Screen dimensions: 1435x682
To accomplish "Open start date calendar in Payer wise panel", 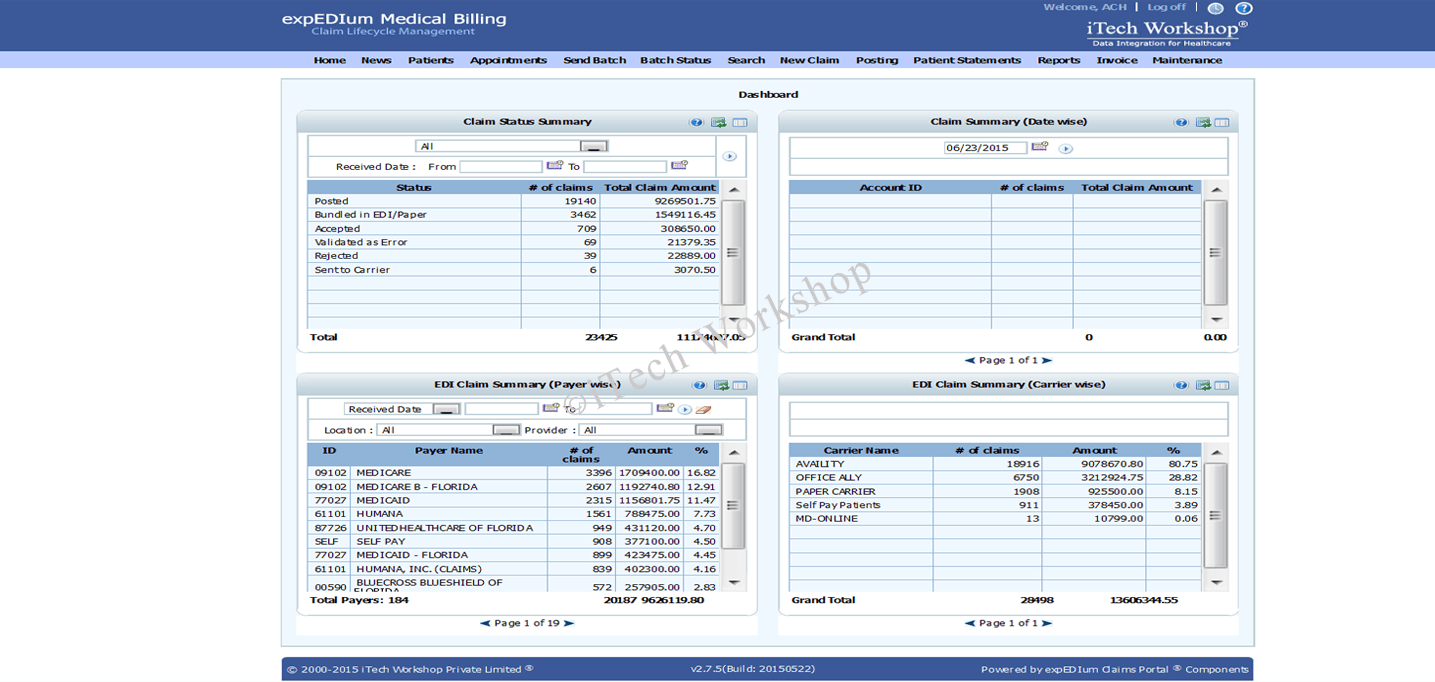I will pyautogui.click(x=551, y=408).
